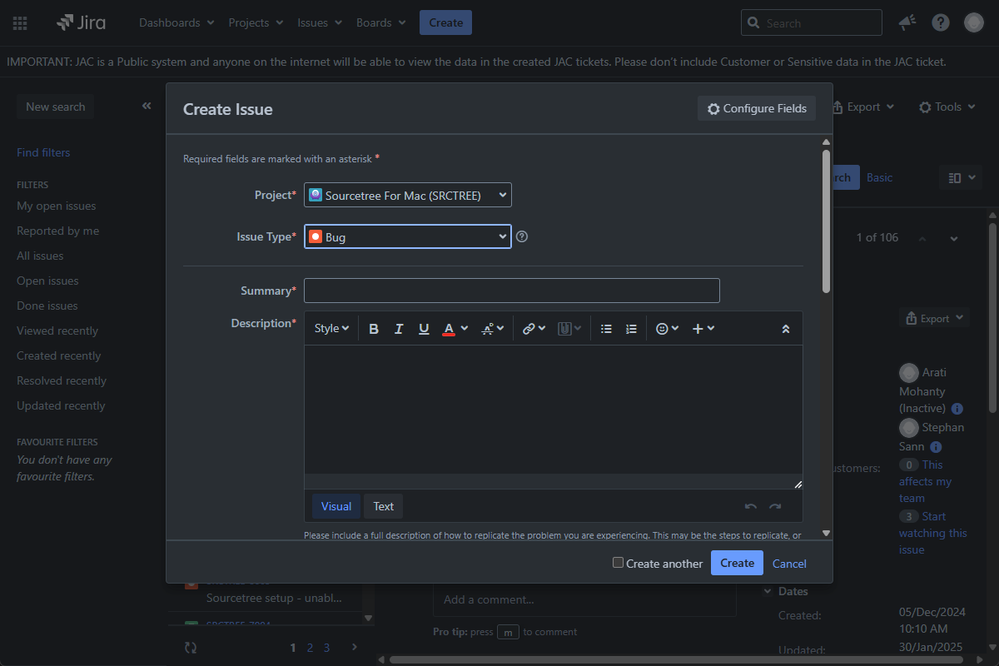Open the feedback megaphone icon
This screenshot has height=666, width=999.
(x=907, y=23)
